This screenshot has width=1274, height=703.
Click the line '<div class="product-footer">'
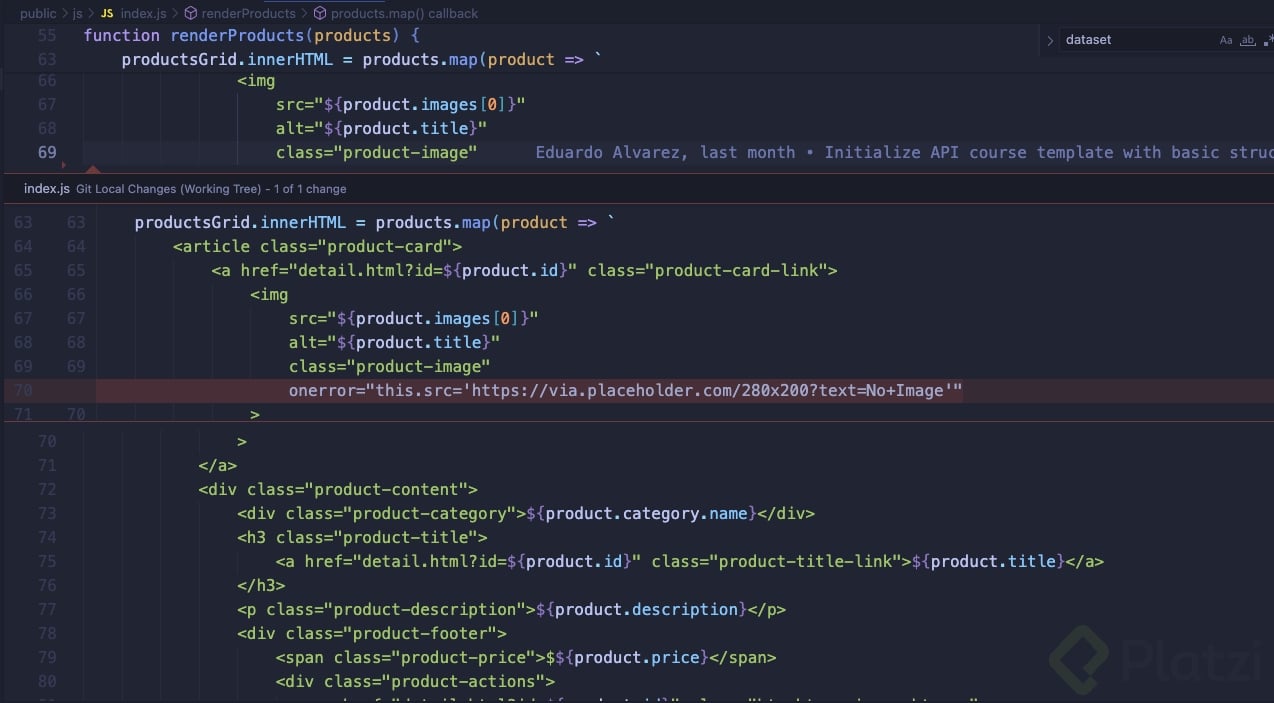[372, 633]
